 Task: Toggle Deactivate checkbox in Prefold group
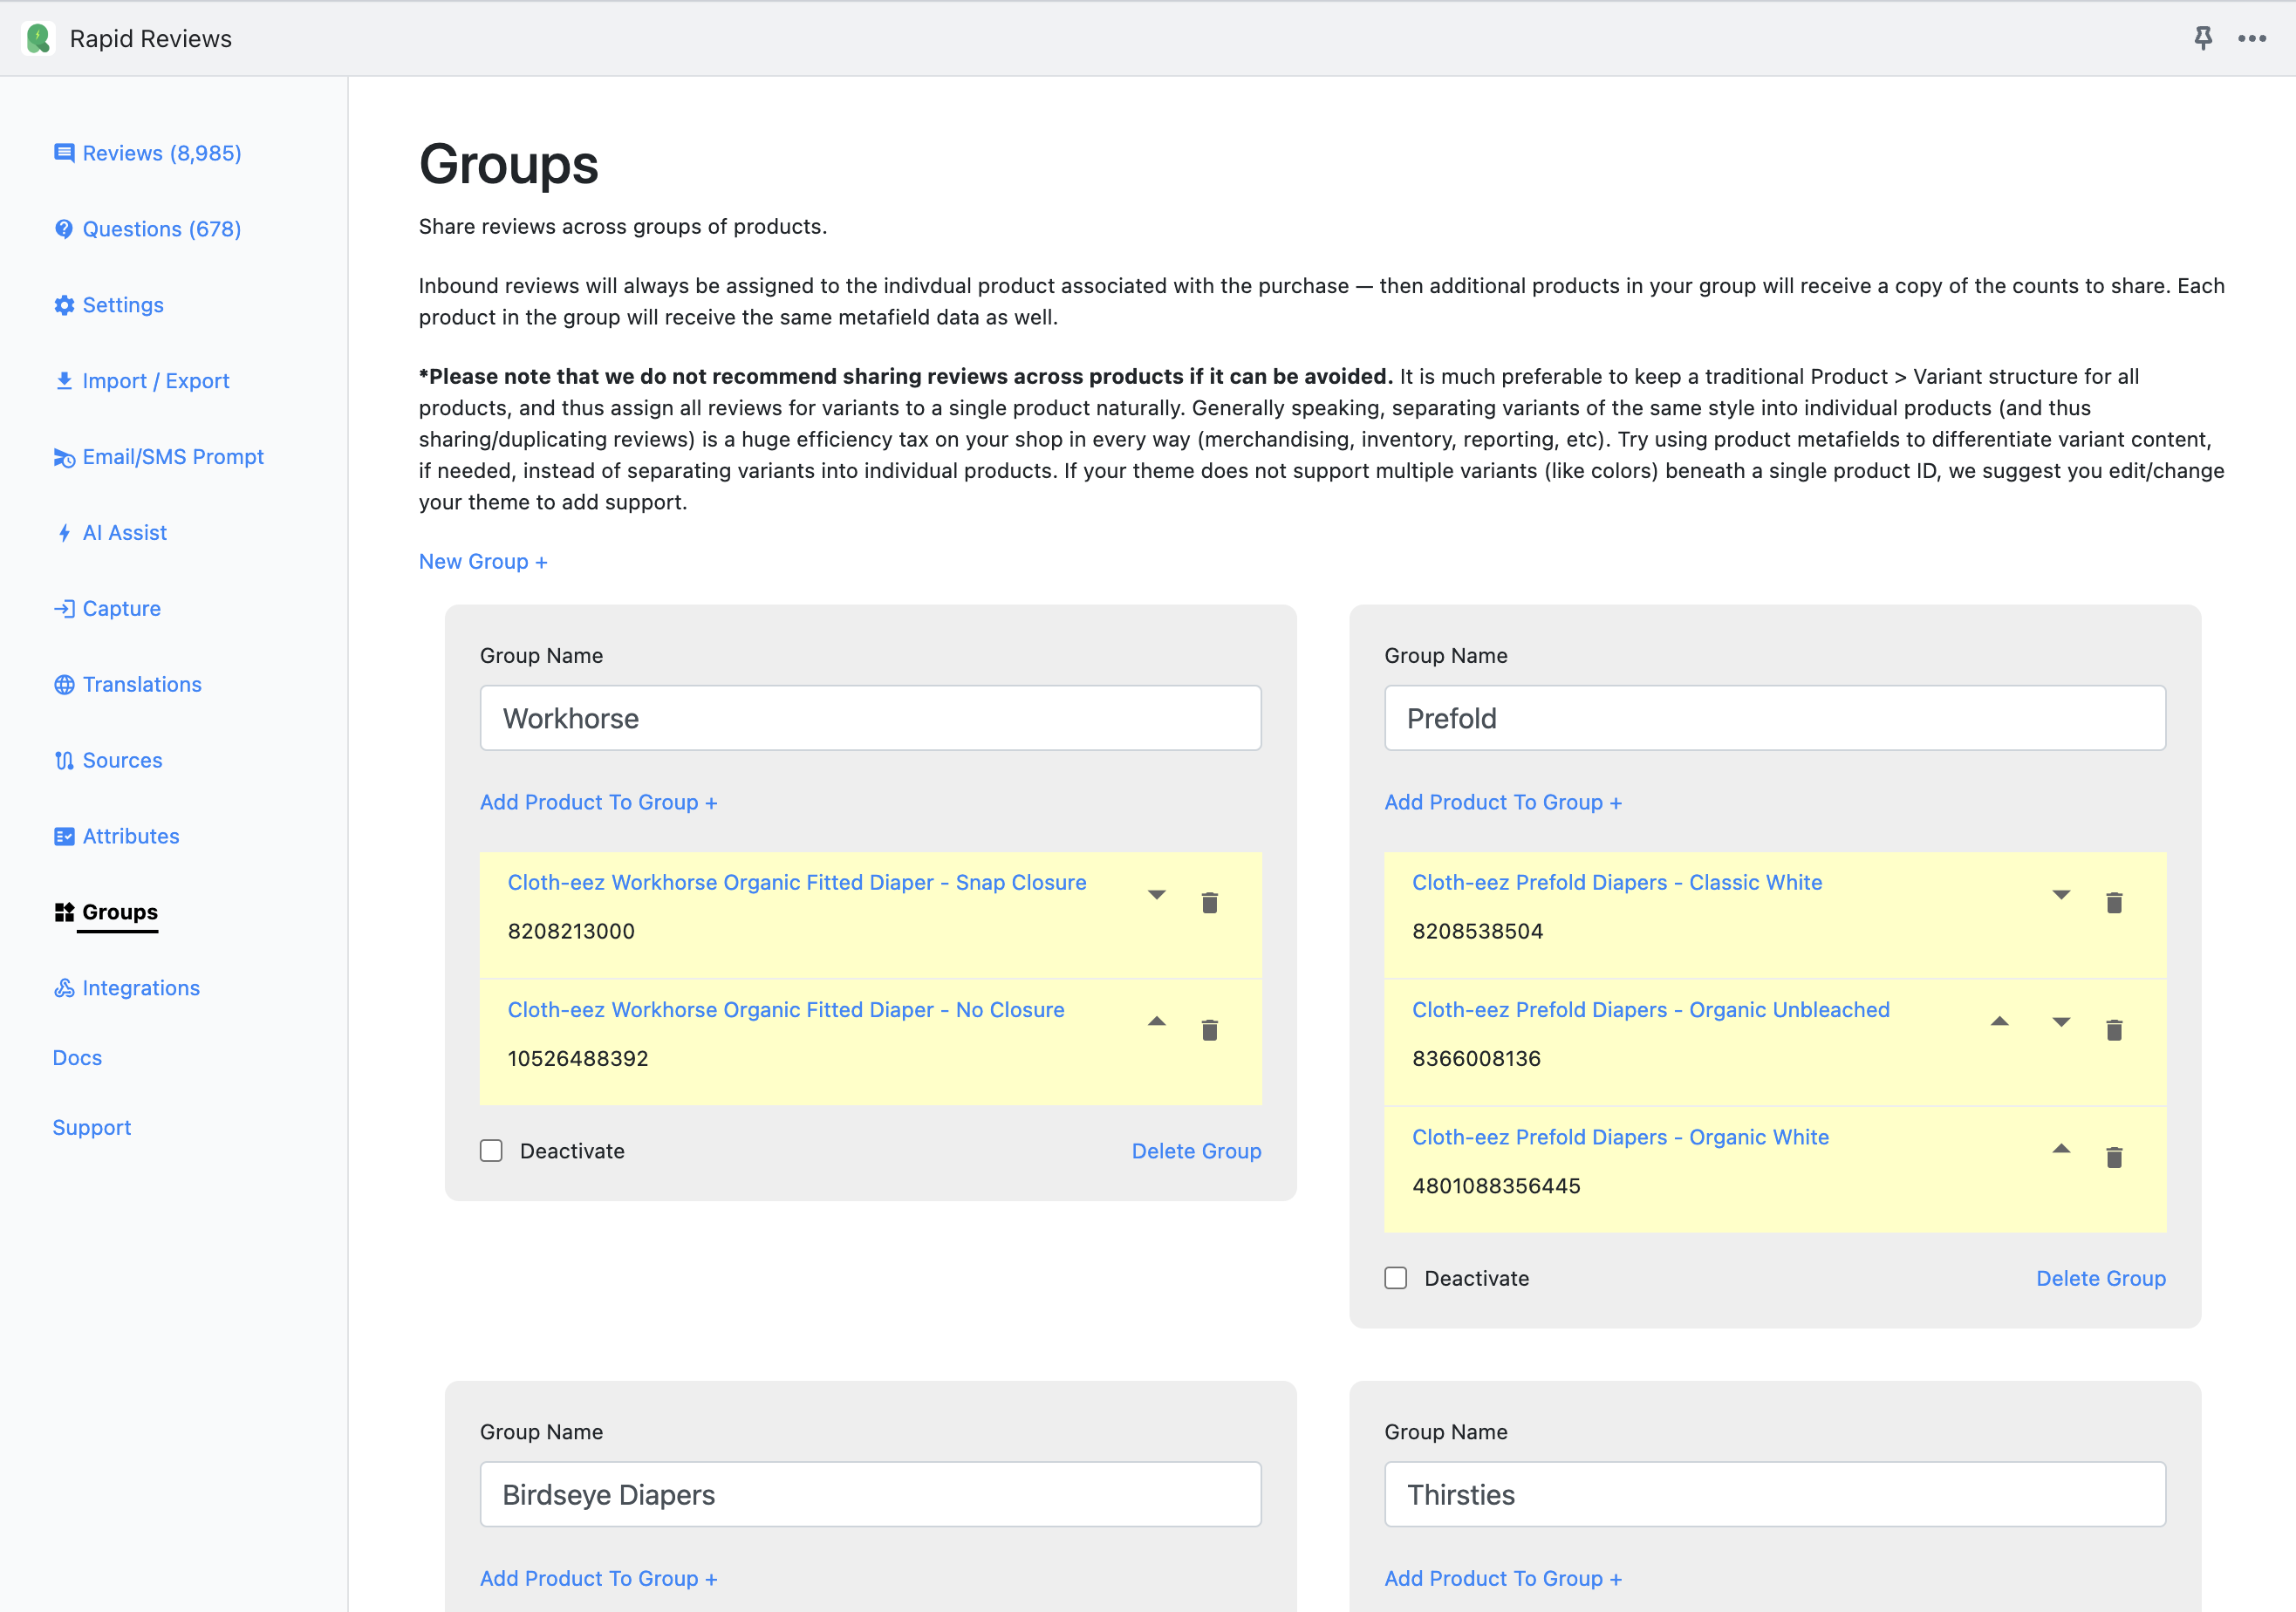1395,1278
